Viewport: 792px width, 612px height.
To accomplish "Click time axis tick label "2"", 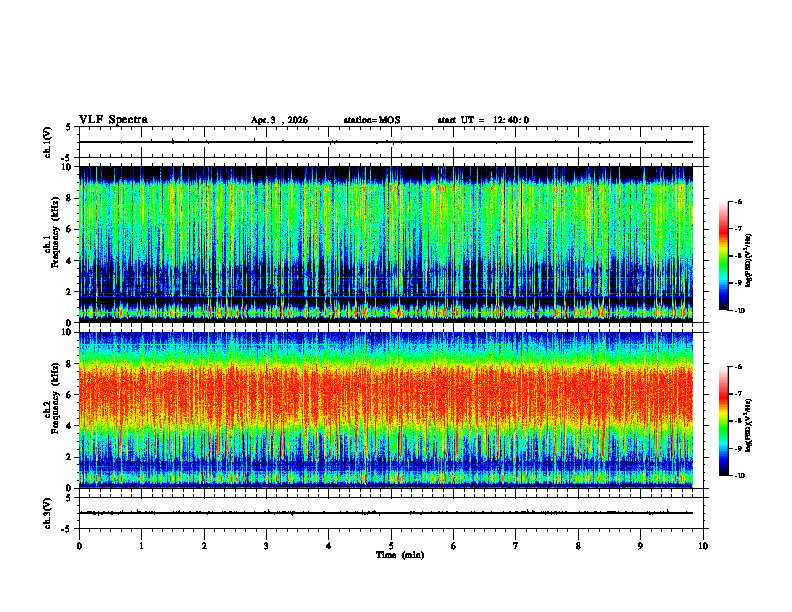I will 204,546.
